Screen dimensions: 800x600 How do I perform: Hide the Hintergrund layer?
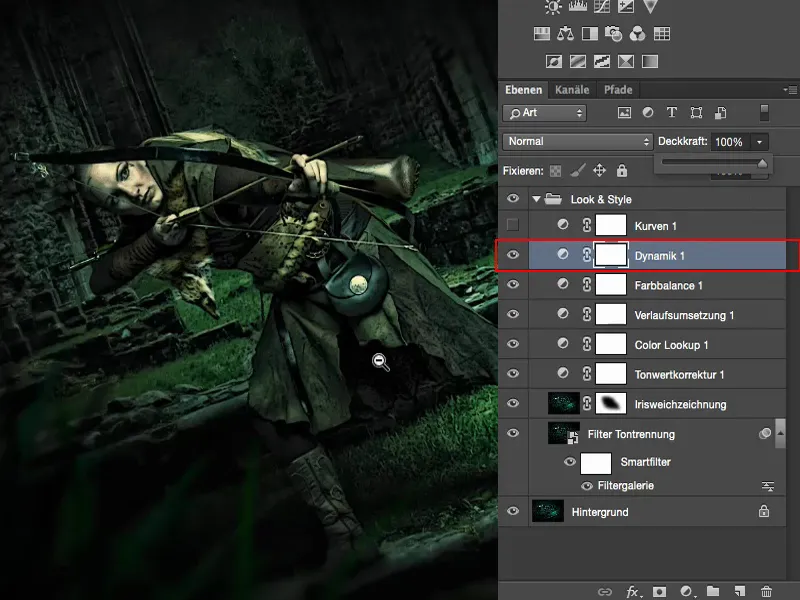click(x=513, y=511)
